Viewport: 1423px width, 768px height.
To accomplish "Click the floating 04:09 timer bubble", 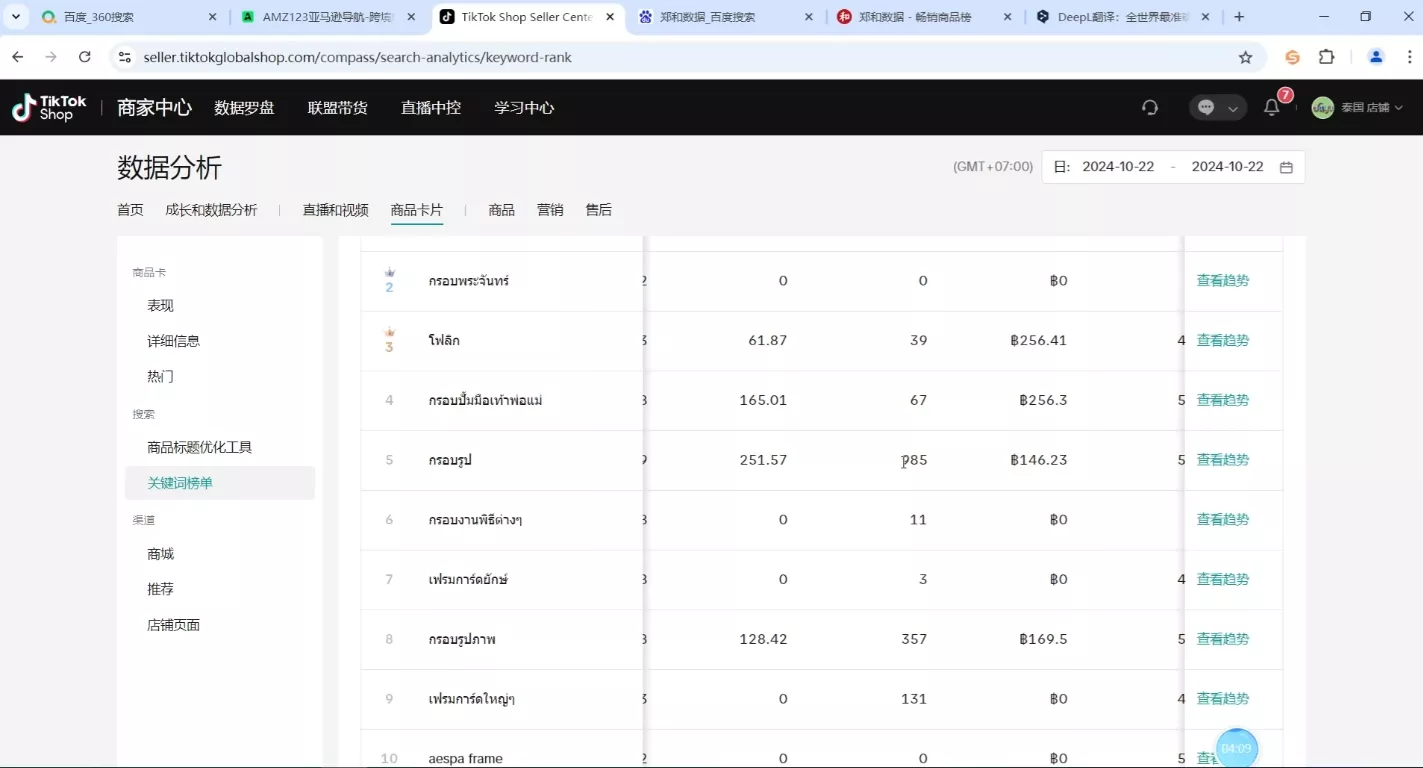I will point(1236,747).
